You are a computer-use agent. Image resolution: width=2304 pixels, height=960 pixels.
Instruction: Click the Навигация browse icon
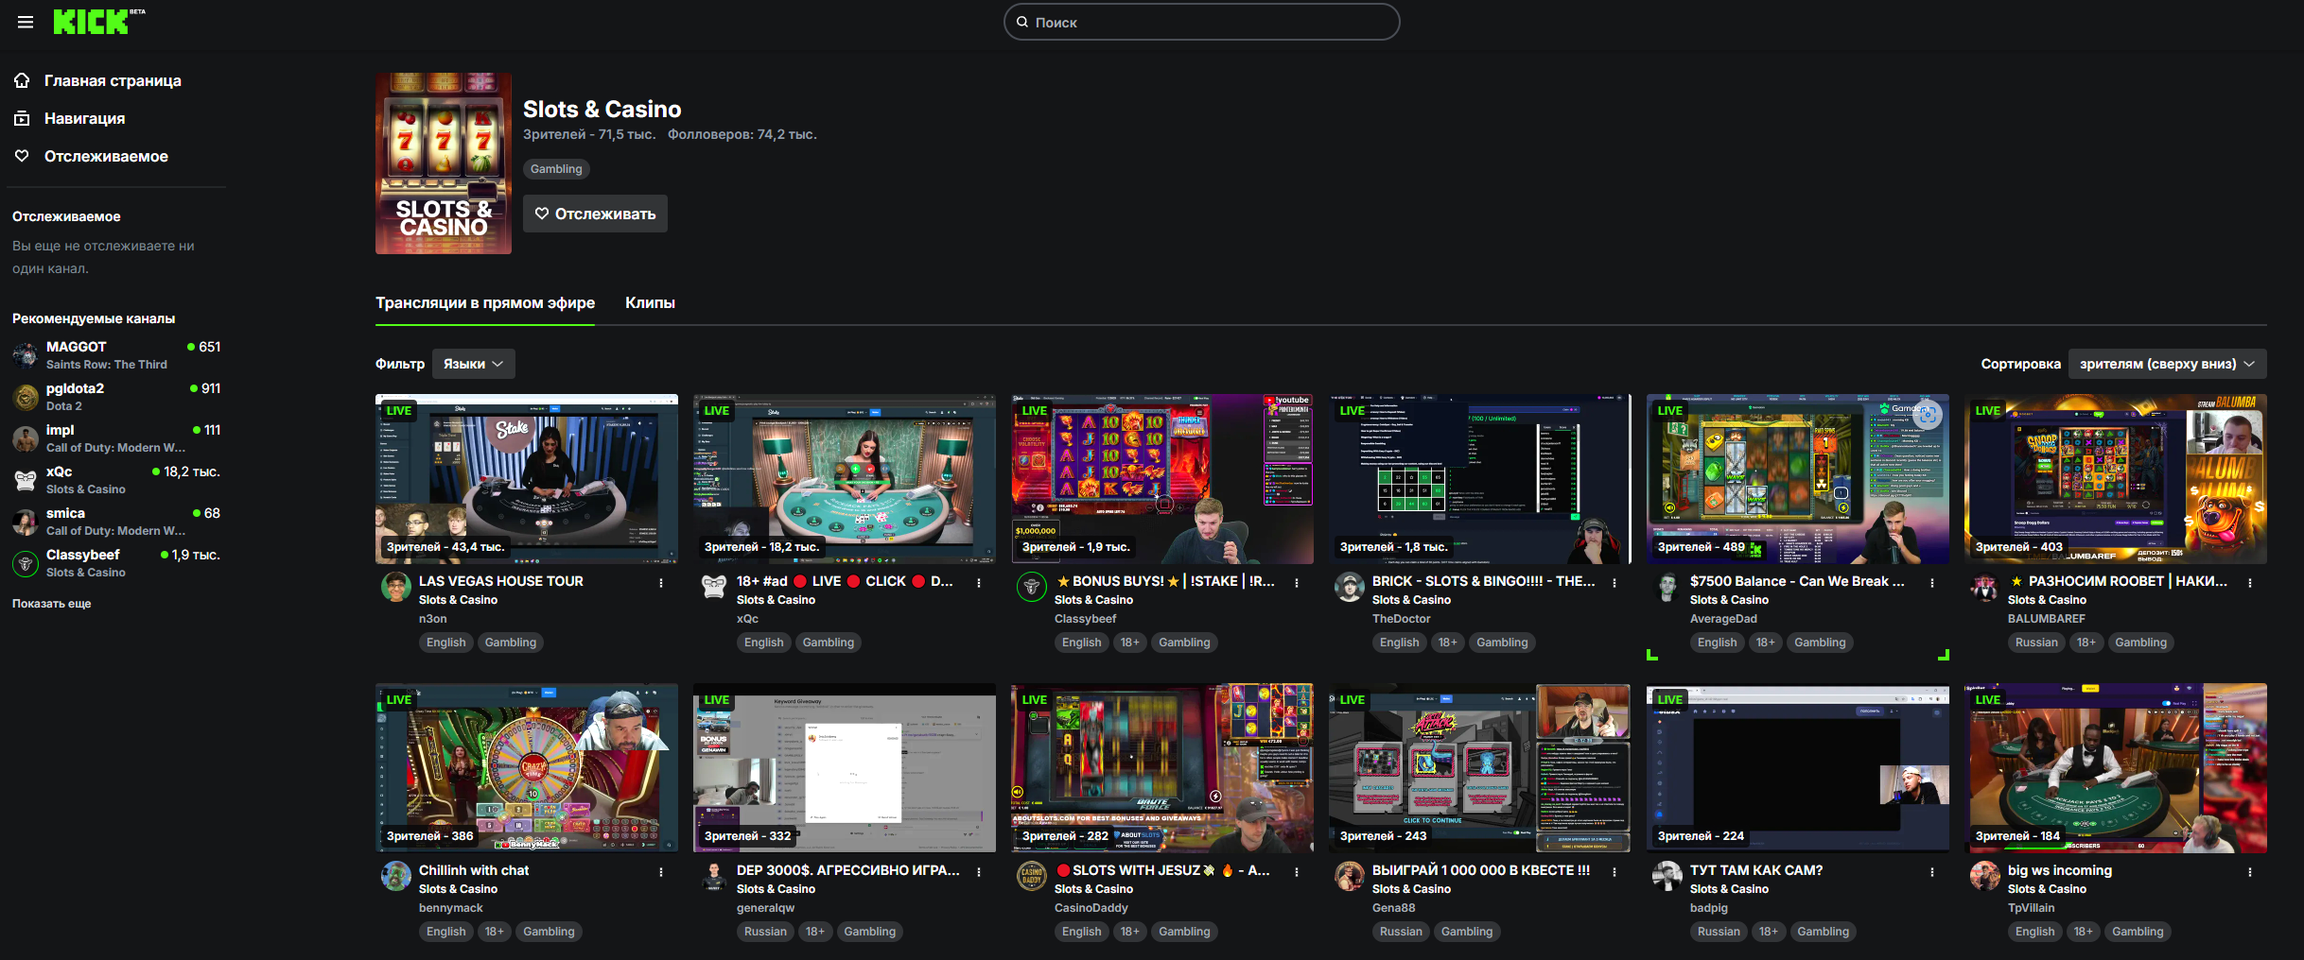pyautogui.click(x=22, y=118)
